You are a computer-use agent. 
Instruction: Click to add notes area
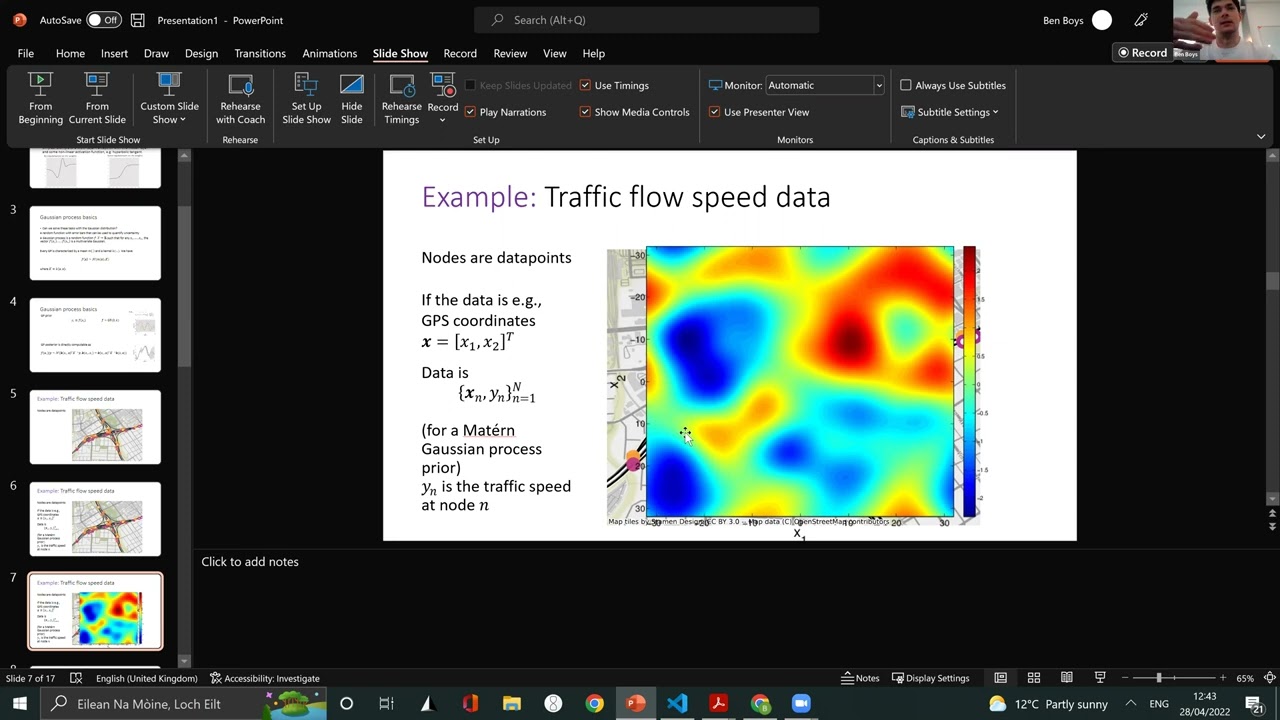coord(250,562)
